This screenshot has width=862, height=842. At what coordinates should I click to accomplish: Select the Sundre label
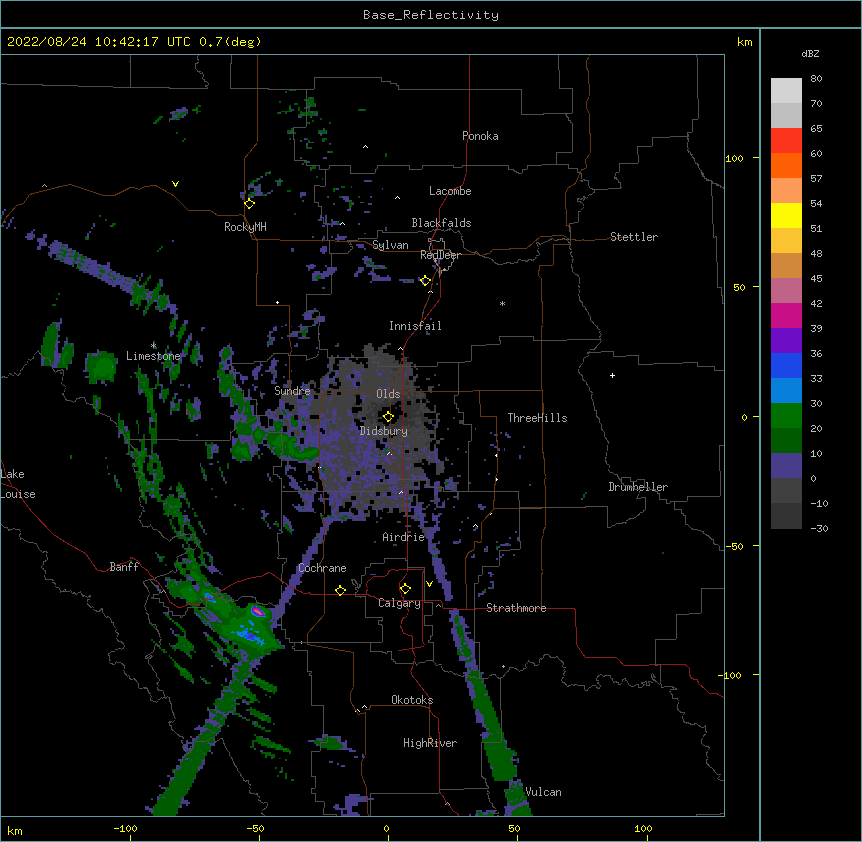coord(292,391)
